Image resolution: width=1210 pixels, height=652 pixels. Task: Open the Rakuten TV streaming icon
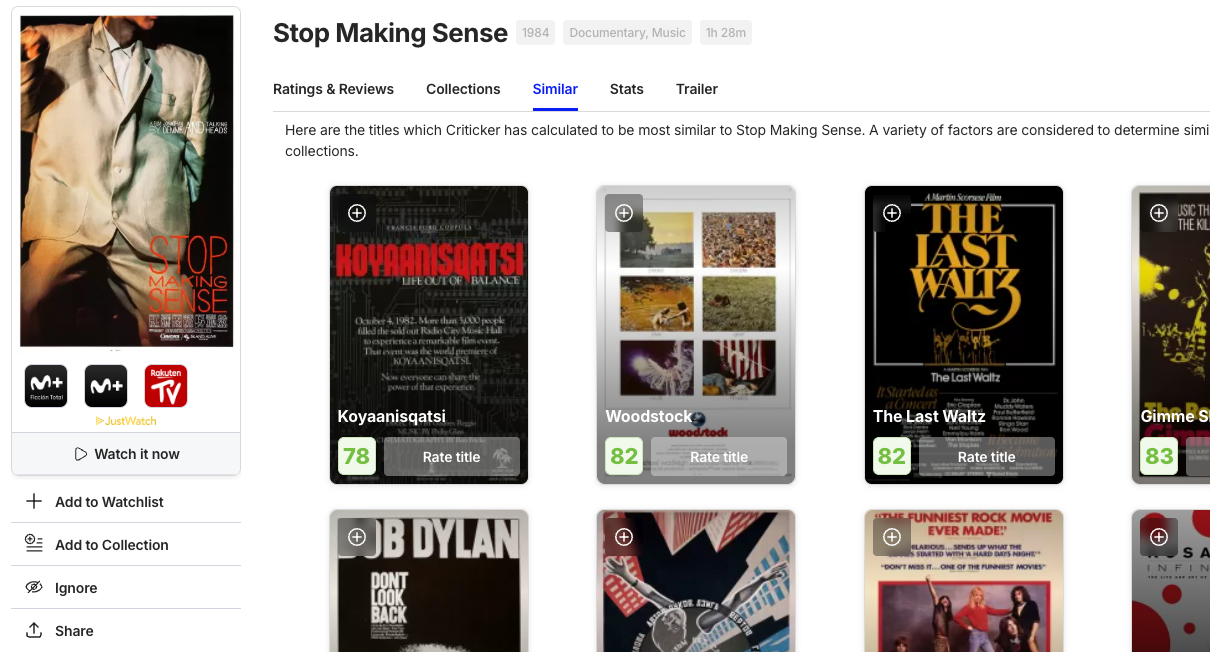point(166,386)
